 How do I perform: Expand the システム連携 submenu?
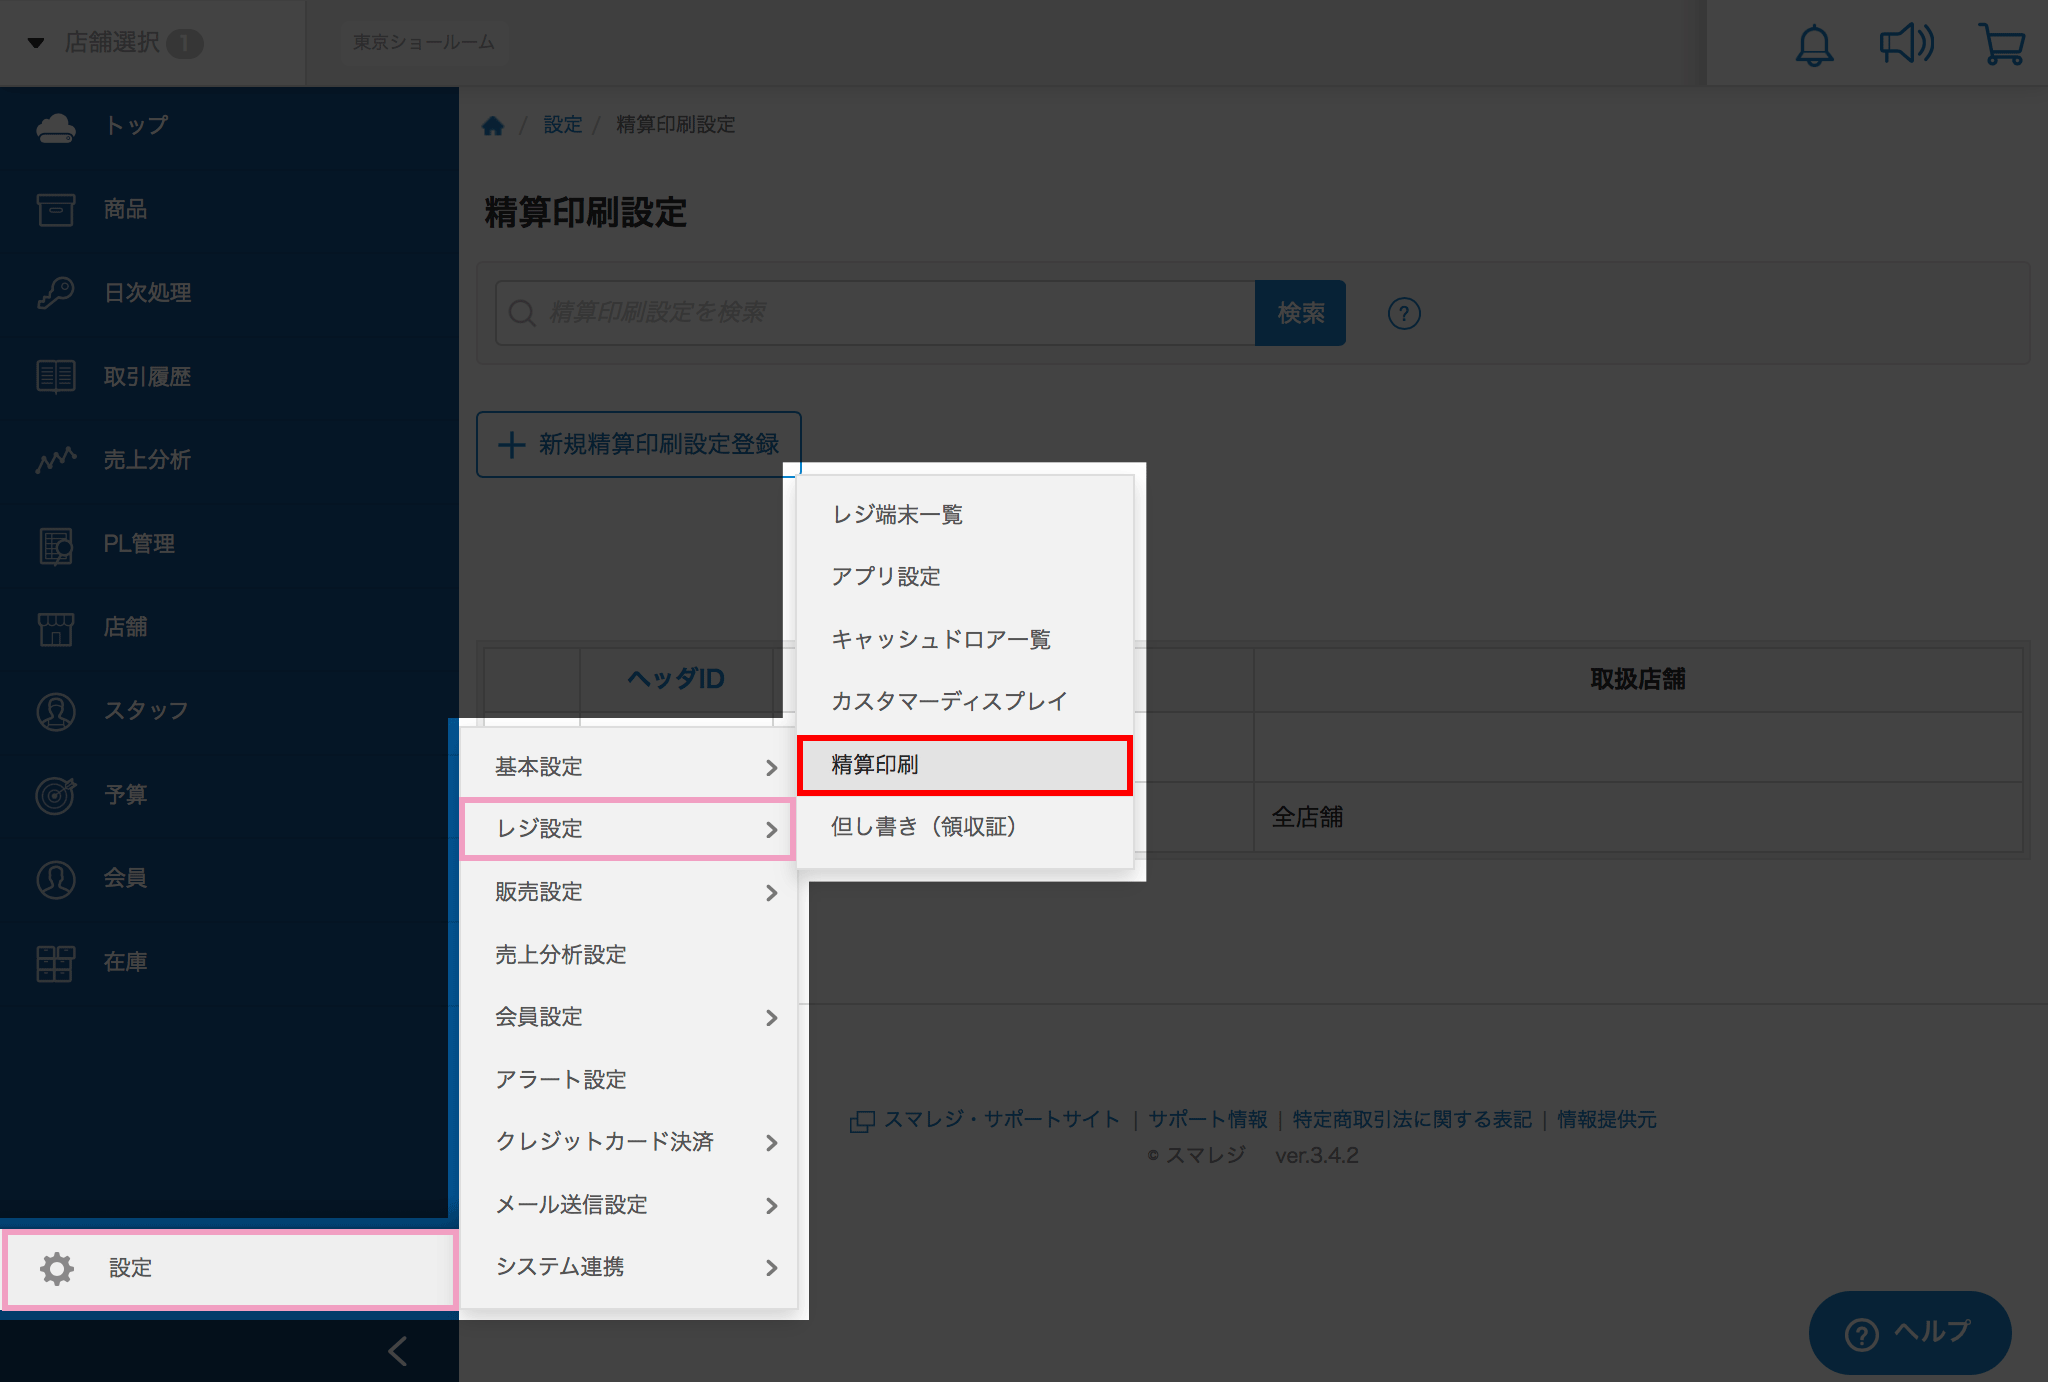[x=629, y=1267]
